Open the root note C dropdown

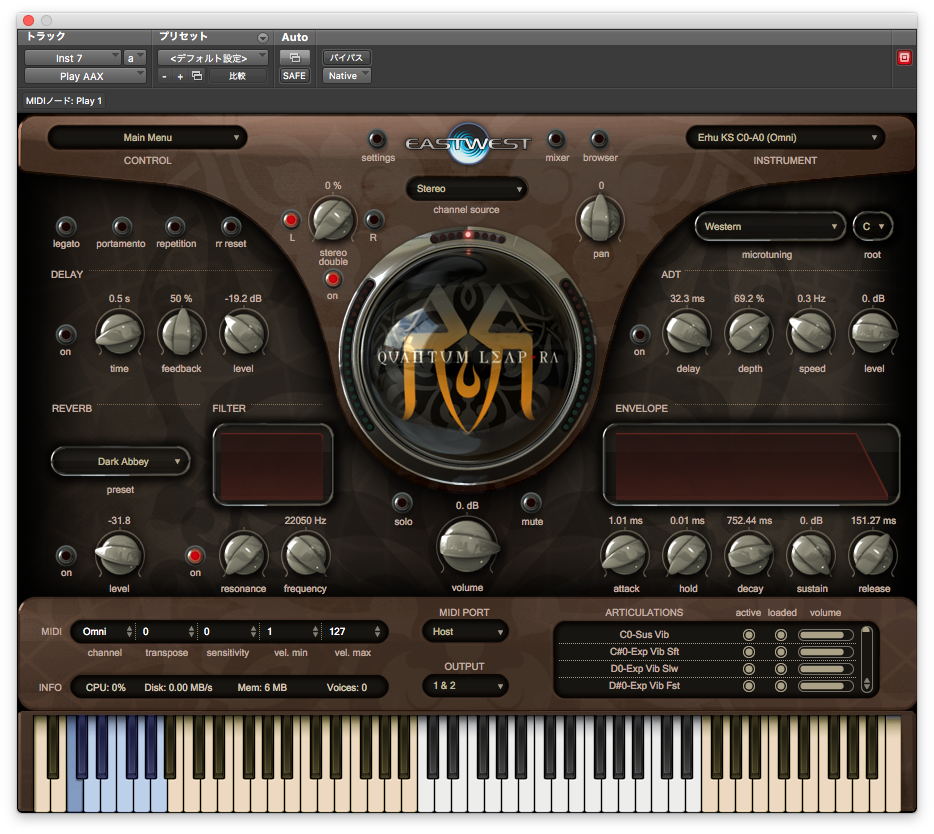(873, 226)
